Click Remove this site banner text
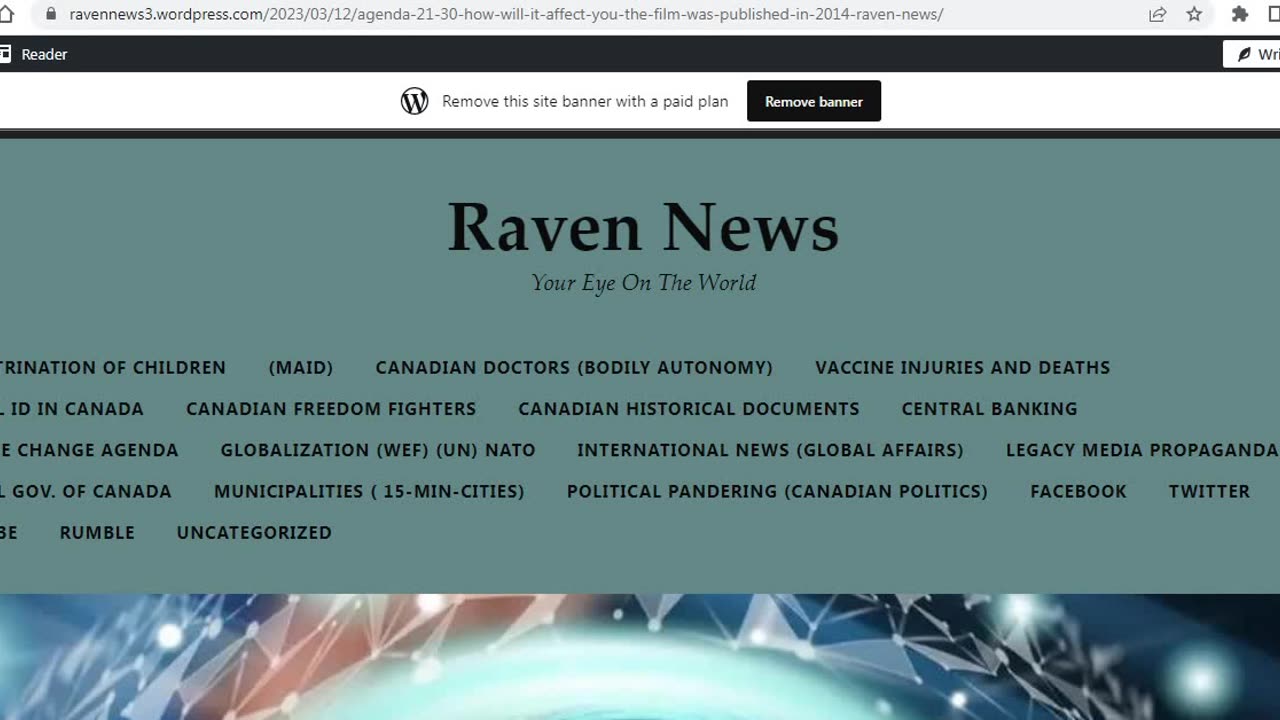Viewport: 1280px width, 720px height. (585, 101)
